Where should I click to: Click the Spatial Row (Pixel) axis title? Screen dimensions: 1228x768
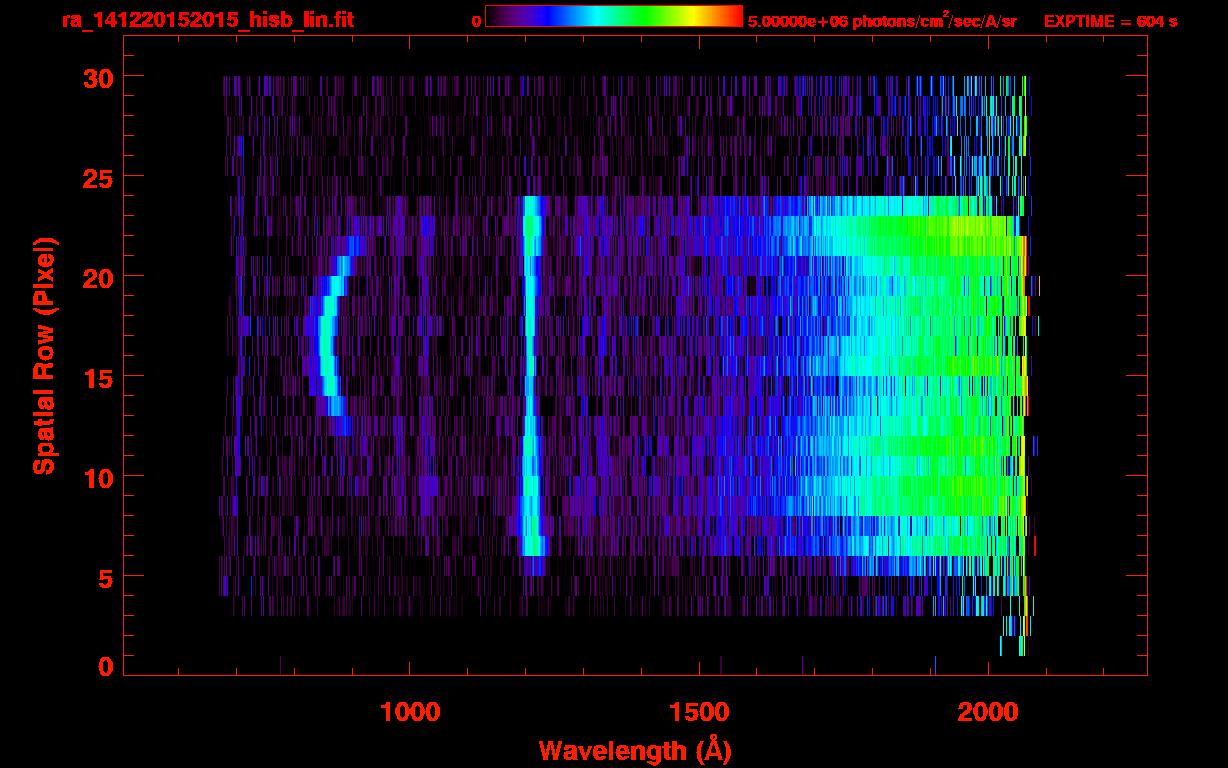(45, 356)
